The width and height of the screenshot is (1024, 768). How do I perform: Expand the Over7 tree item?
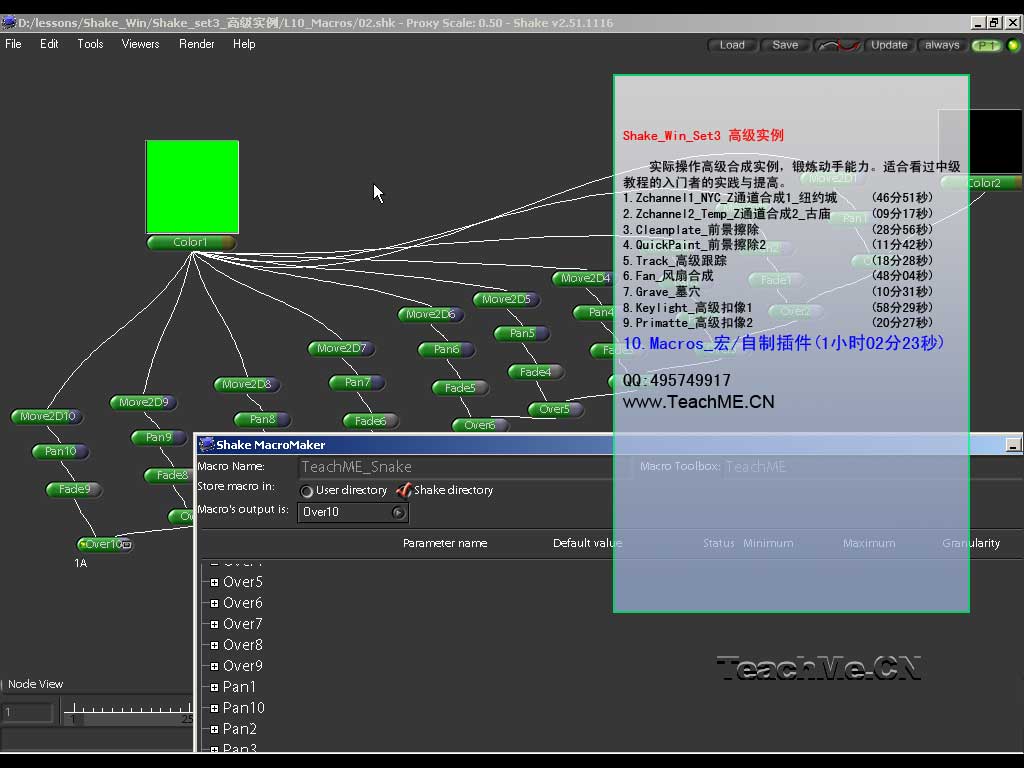pos(214,624)
